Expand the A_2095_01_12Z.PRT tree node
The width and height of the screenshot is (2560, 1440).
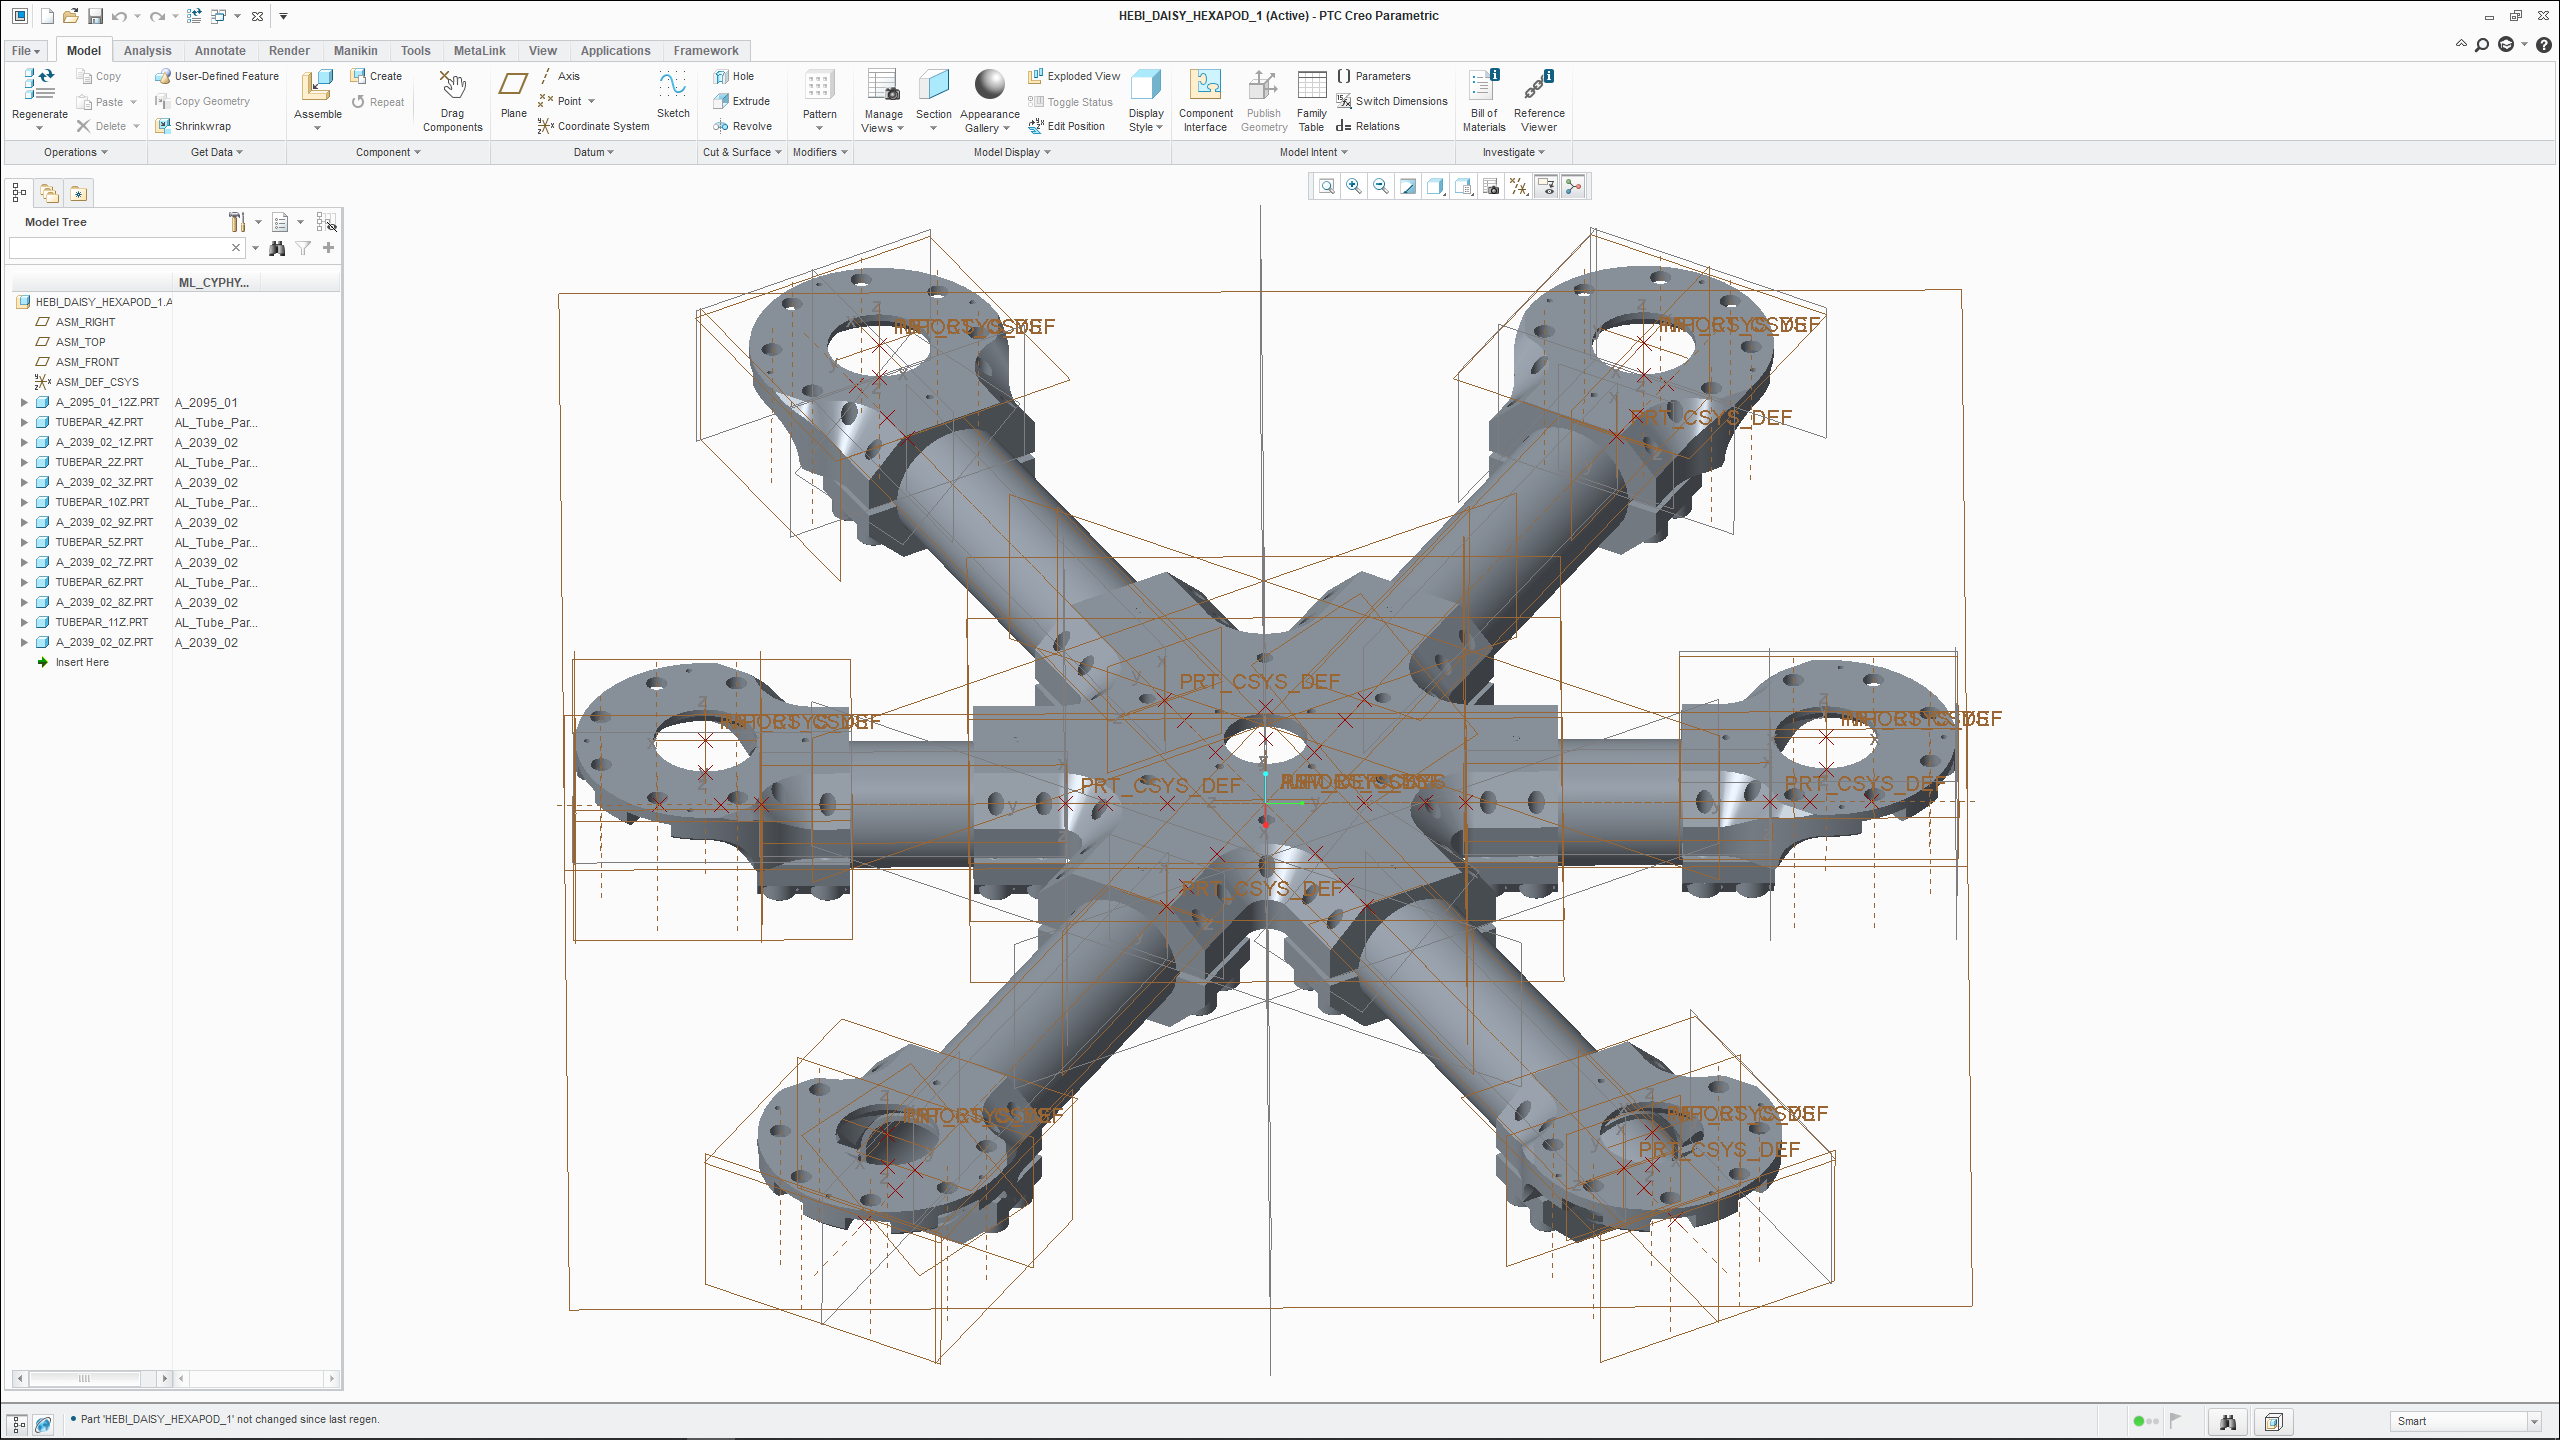tap(24, 403)
